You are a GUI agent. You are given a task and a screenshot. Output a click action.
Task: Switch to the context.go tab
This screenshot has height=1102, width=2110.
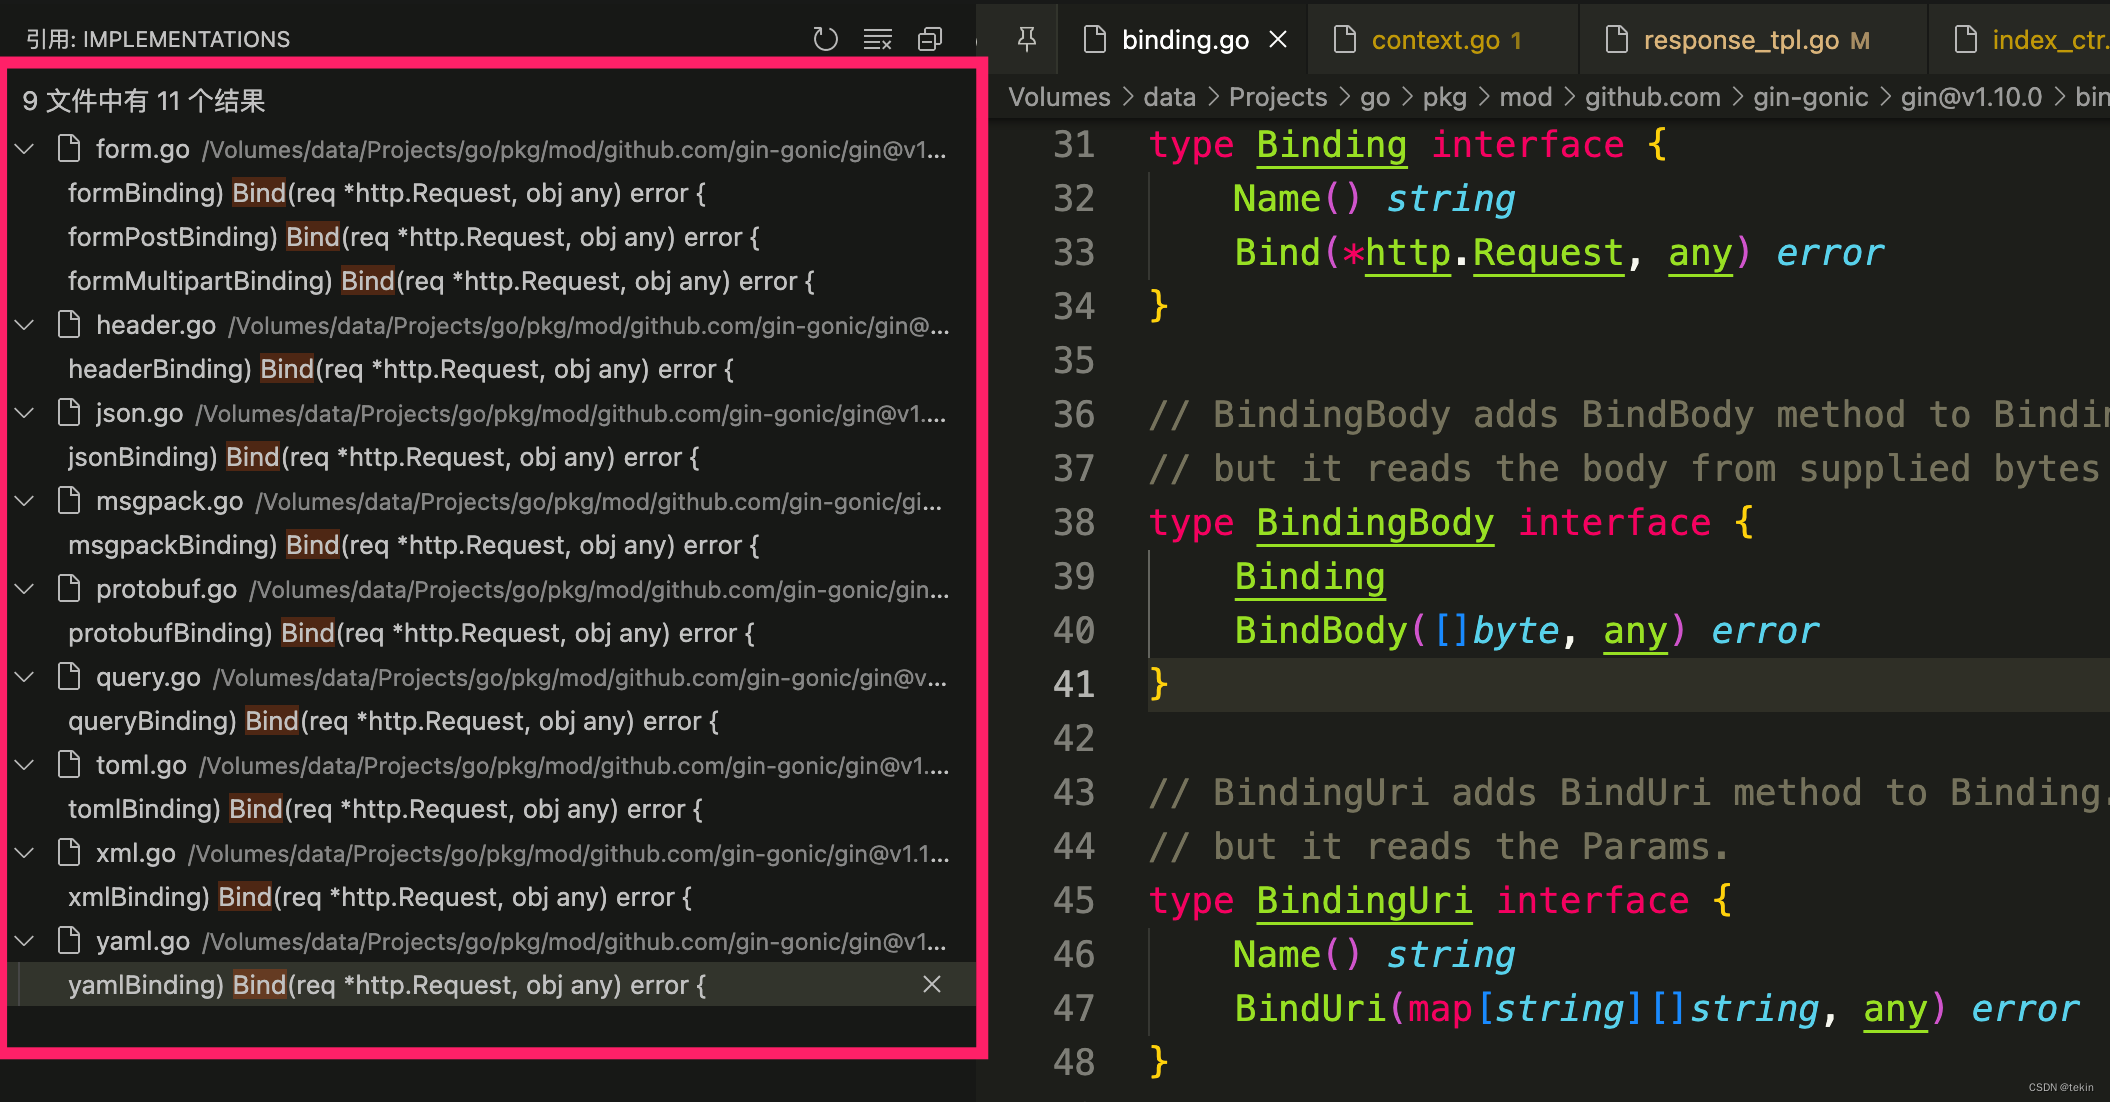tap(1434, 40)
